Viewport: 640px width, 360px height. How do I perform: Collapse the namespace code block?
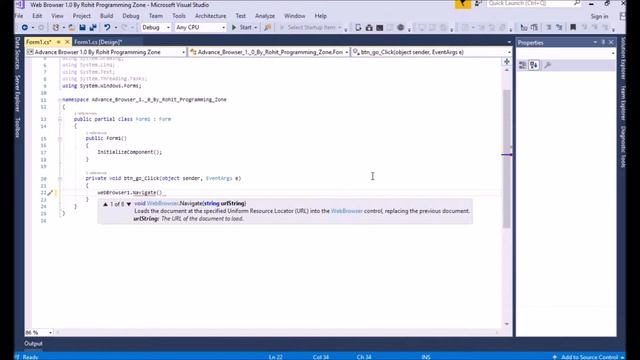click(x=60, y=100)
